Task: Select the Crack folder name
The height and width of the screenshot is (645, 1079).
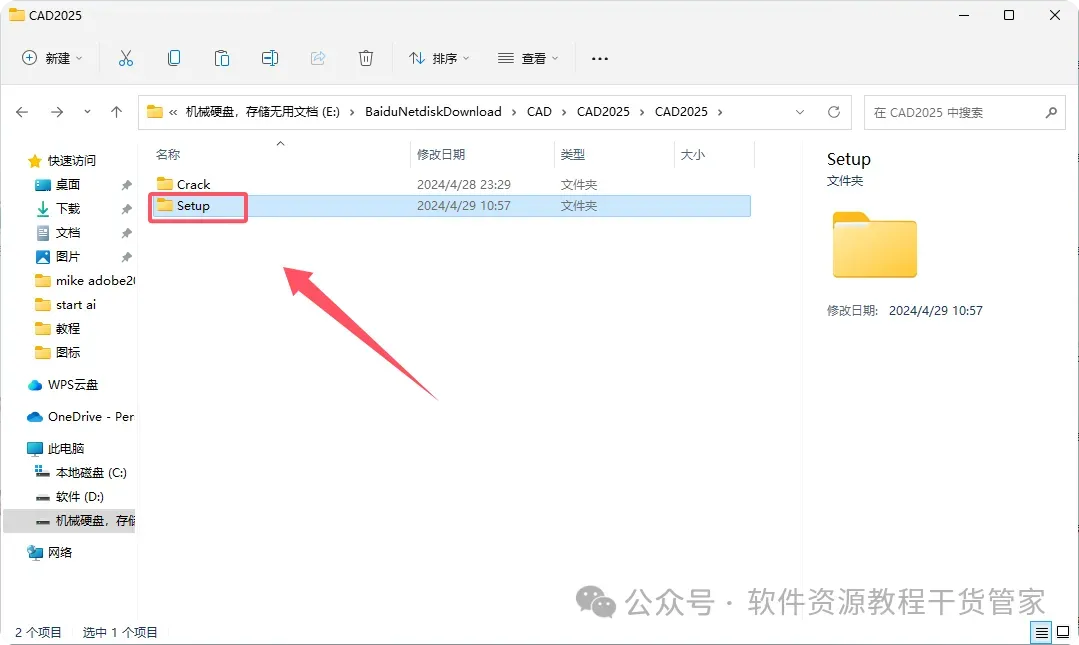Action: pos(193,184)
